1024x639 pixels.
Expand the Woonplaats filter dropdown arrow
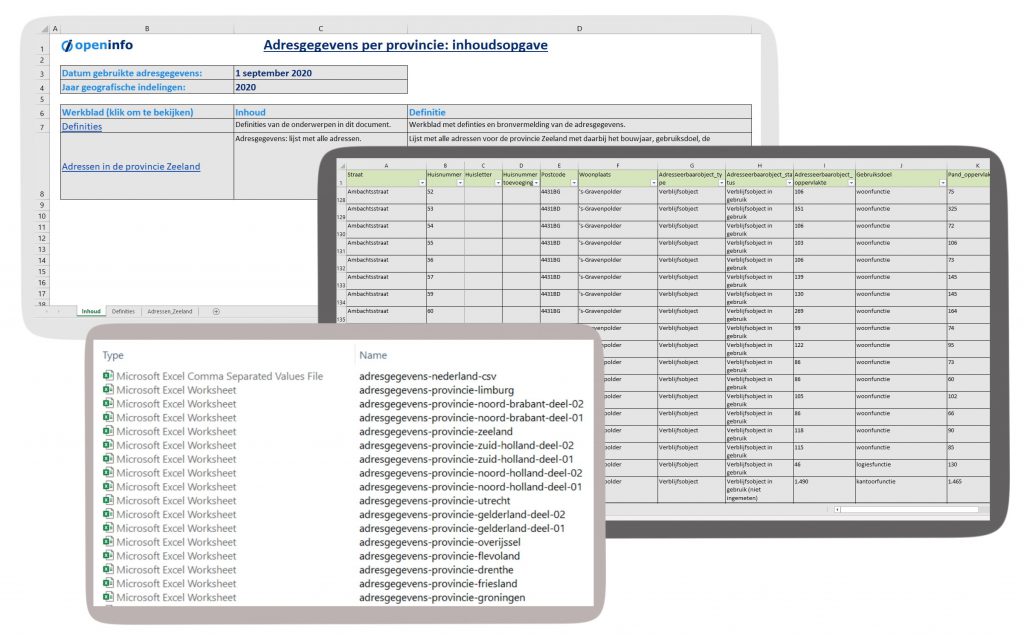pyautogui.click(x=652, y=183)
